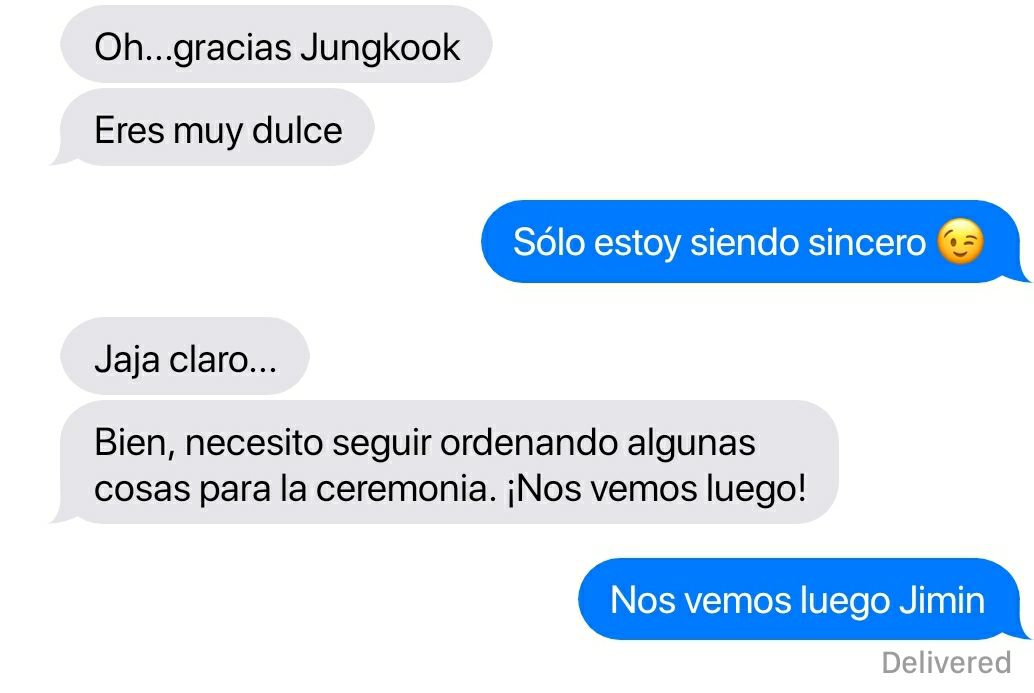
Task: Click the word 'Jaja' in gray bubble
Action: [x=127, y=361]
